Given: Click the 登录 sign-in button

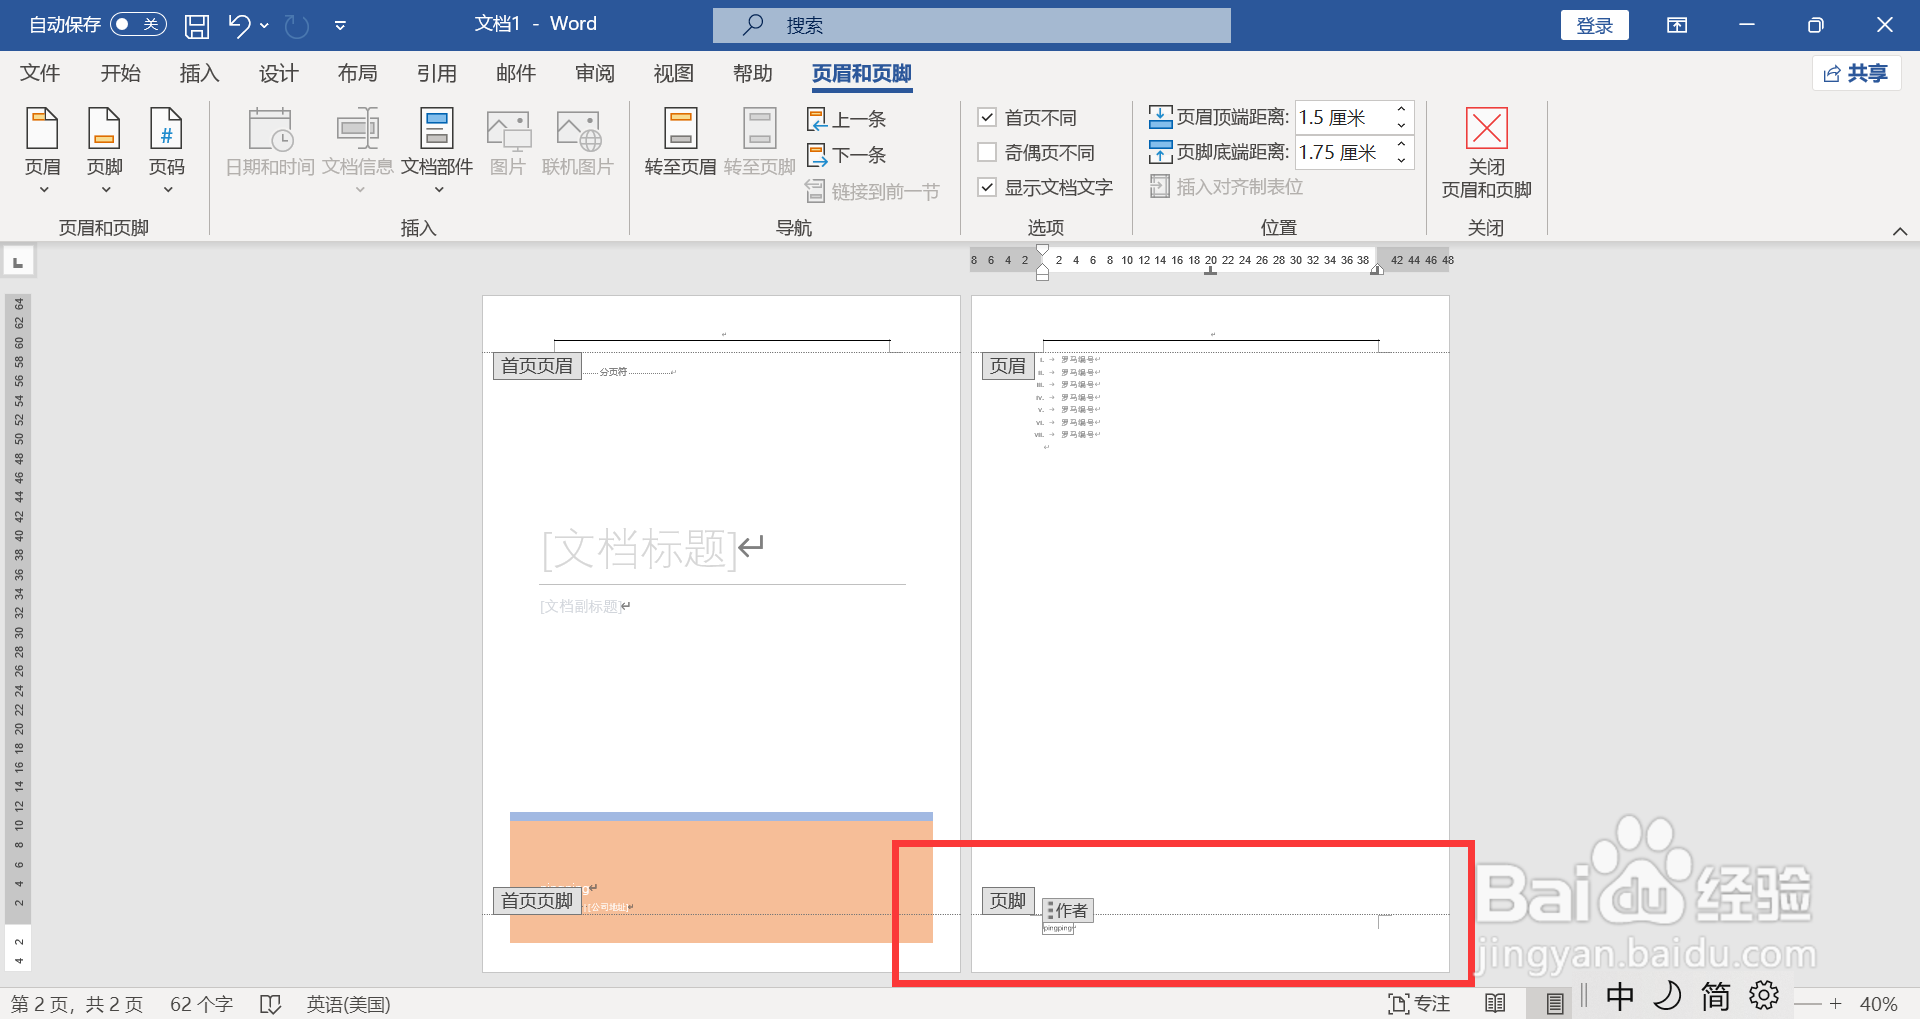Looking at the screenshot, I should coord(1594,25).
